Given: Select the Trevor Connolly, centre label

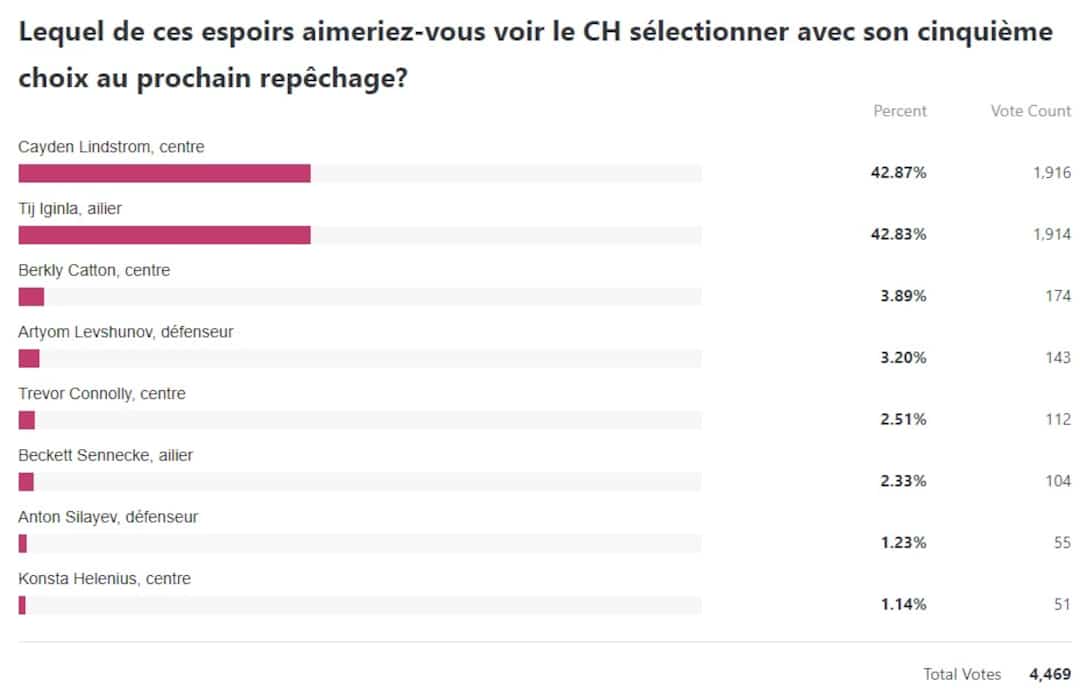Looking at the screenshot, I should (x=102, y=393).
